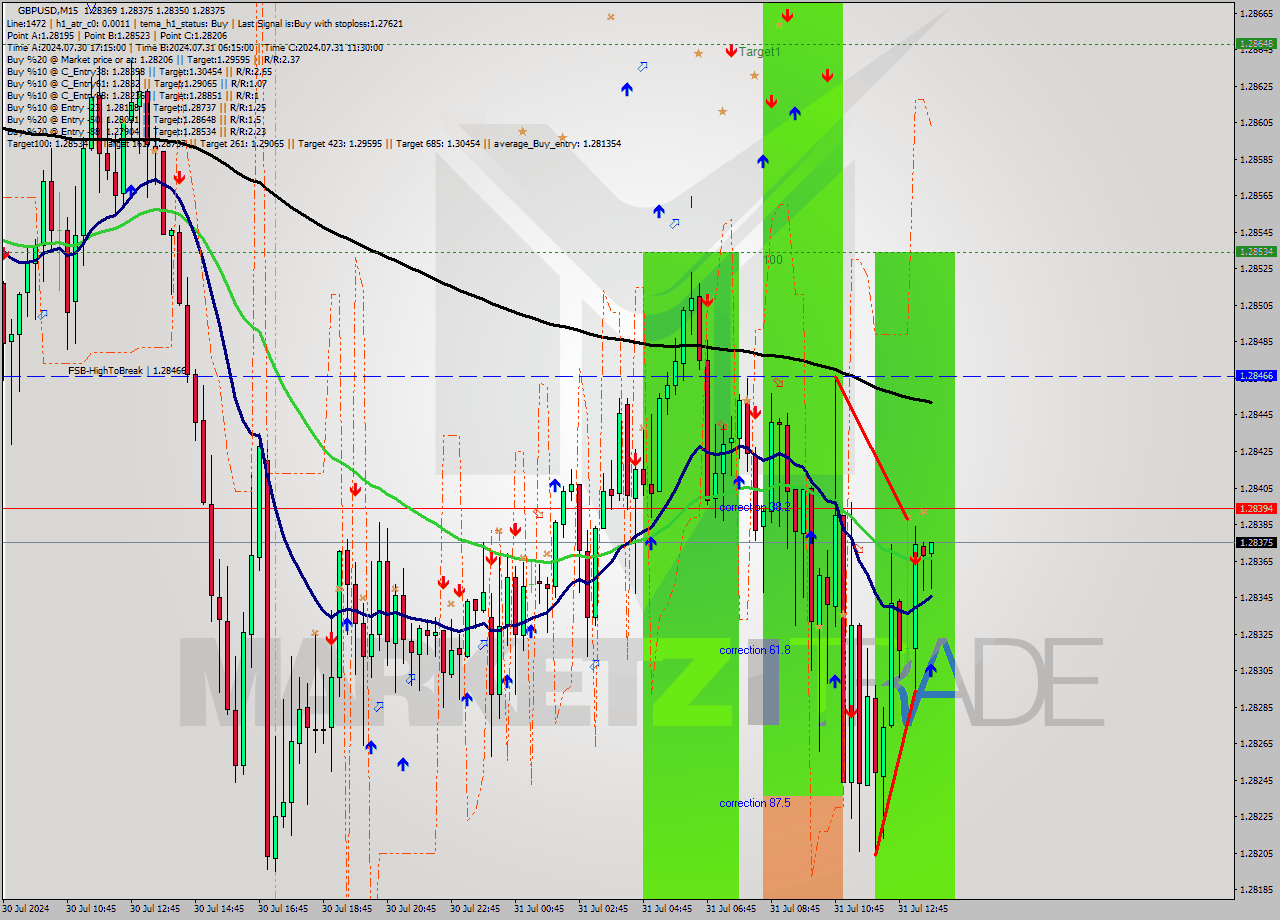Select the orange rectangle below correction 87.5
The width and height of the screenshot is (1280, 920).
click(803, 848)
